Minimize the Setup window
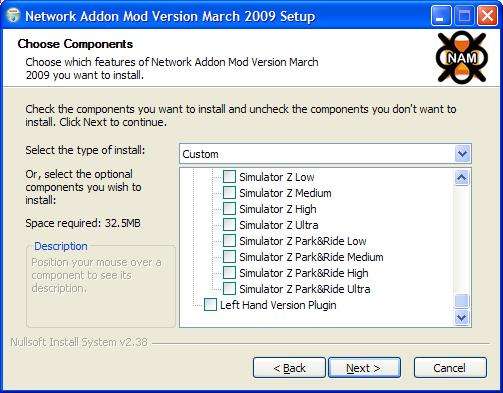The width and height of the screenshot is (503, 393). point(440,16)
